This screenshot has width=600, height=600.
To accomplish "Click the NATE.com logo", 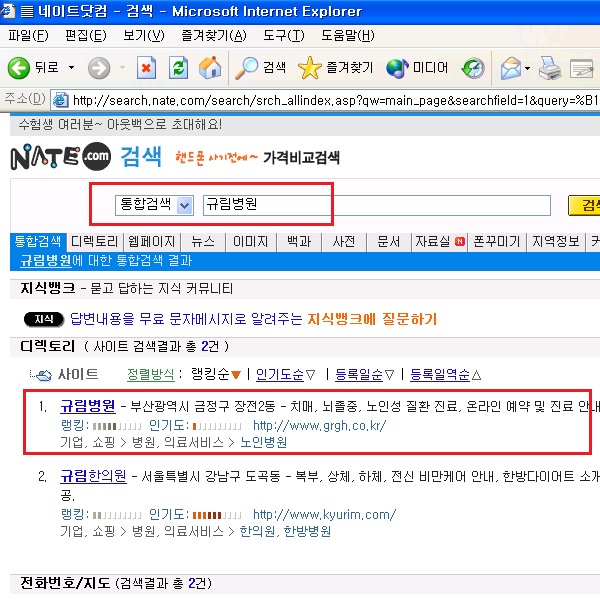I will (x=60, y=158).
